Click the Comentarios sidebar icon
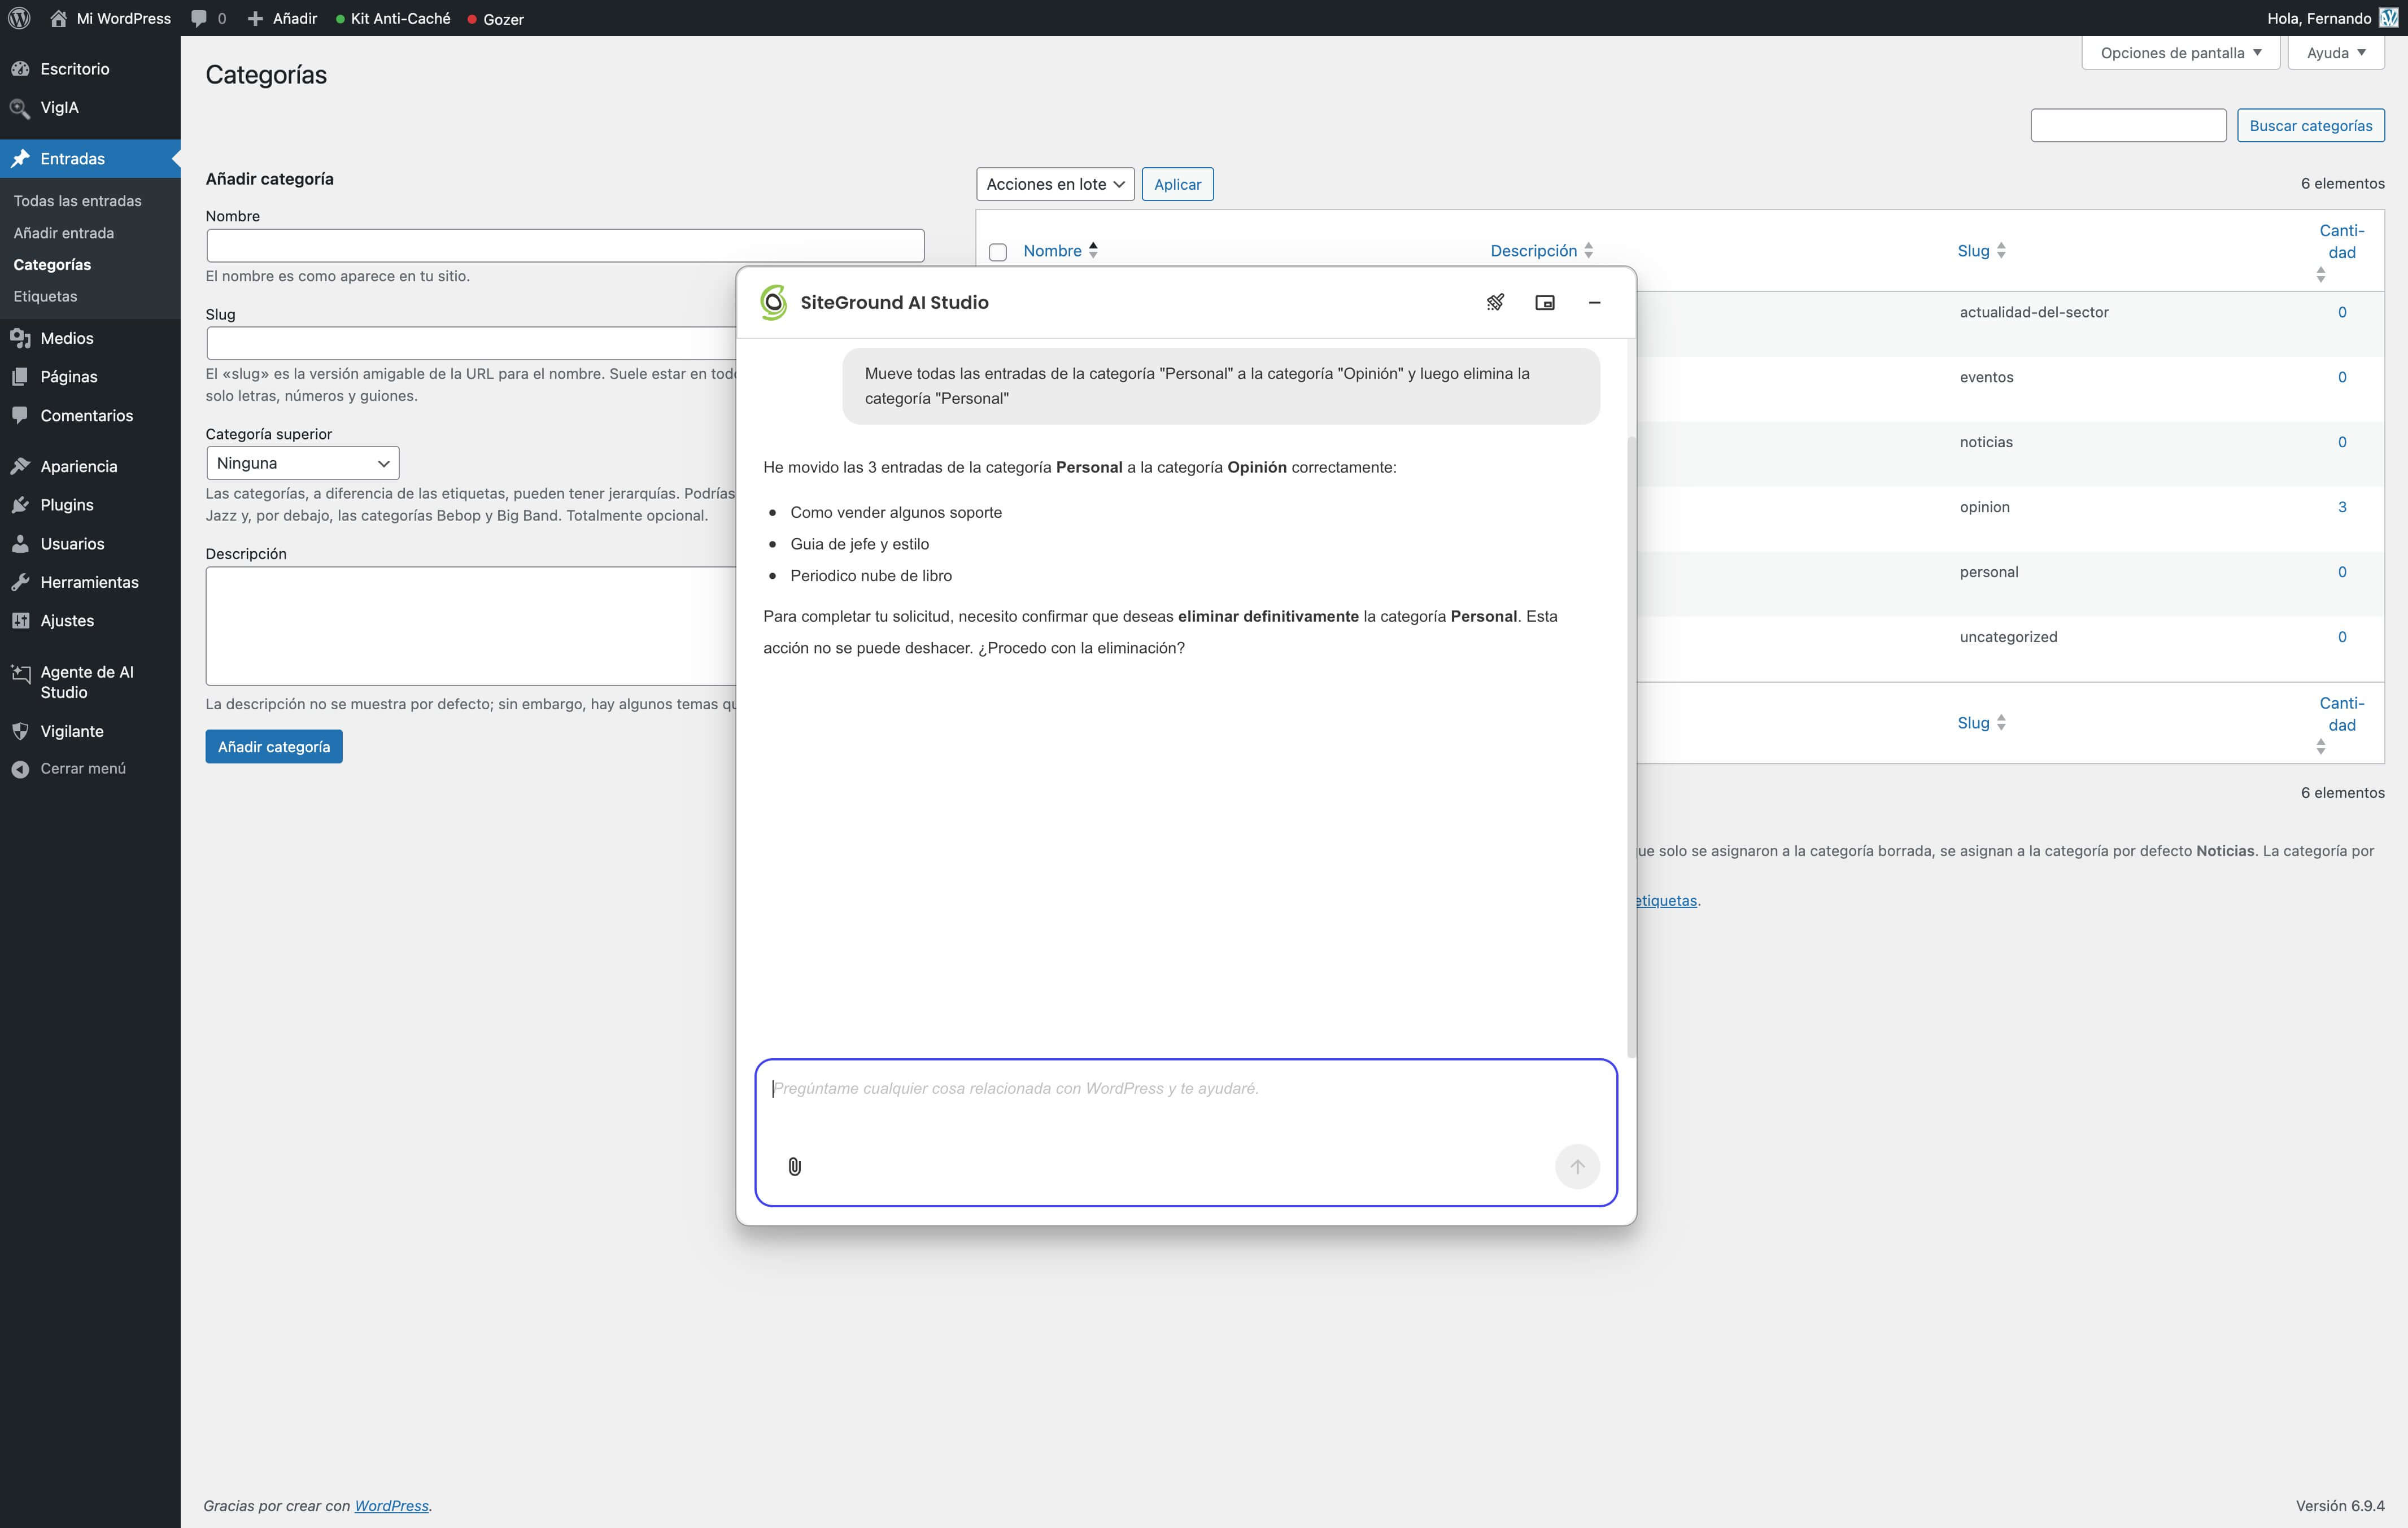The height and width of the screenshot is (1528, 2408). tap(20, 415)
